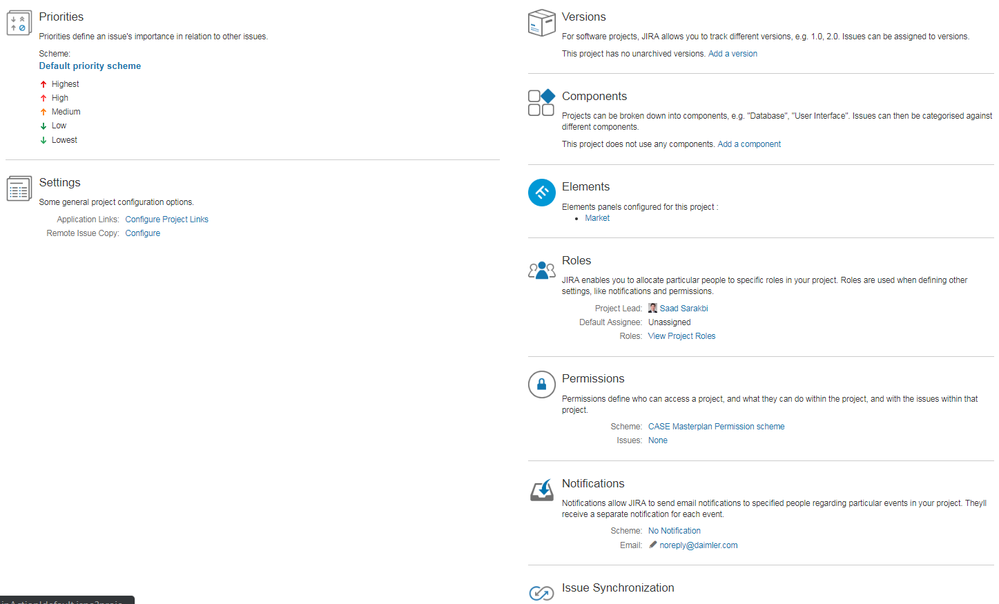This screenshot has height=604, width=999.
Task: Open Configure Project Links
Action: tap(166, 219)
